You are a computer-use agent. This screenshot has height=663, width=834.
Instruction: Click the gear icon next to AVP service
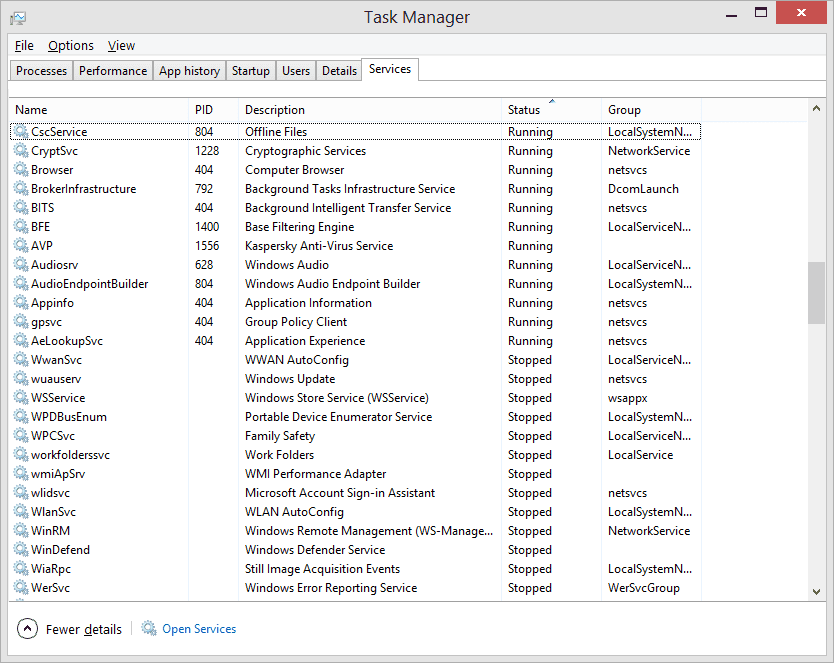pos(20,246)
